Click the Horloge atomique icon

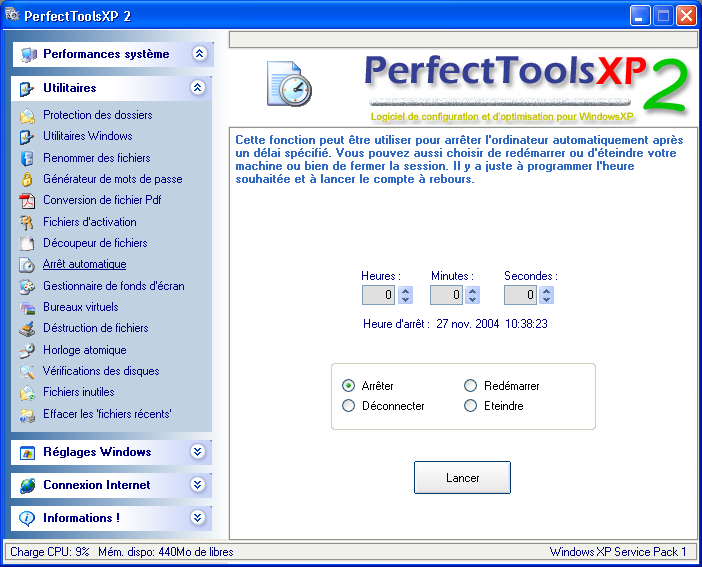click(x=27, y=350)
